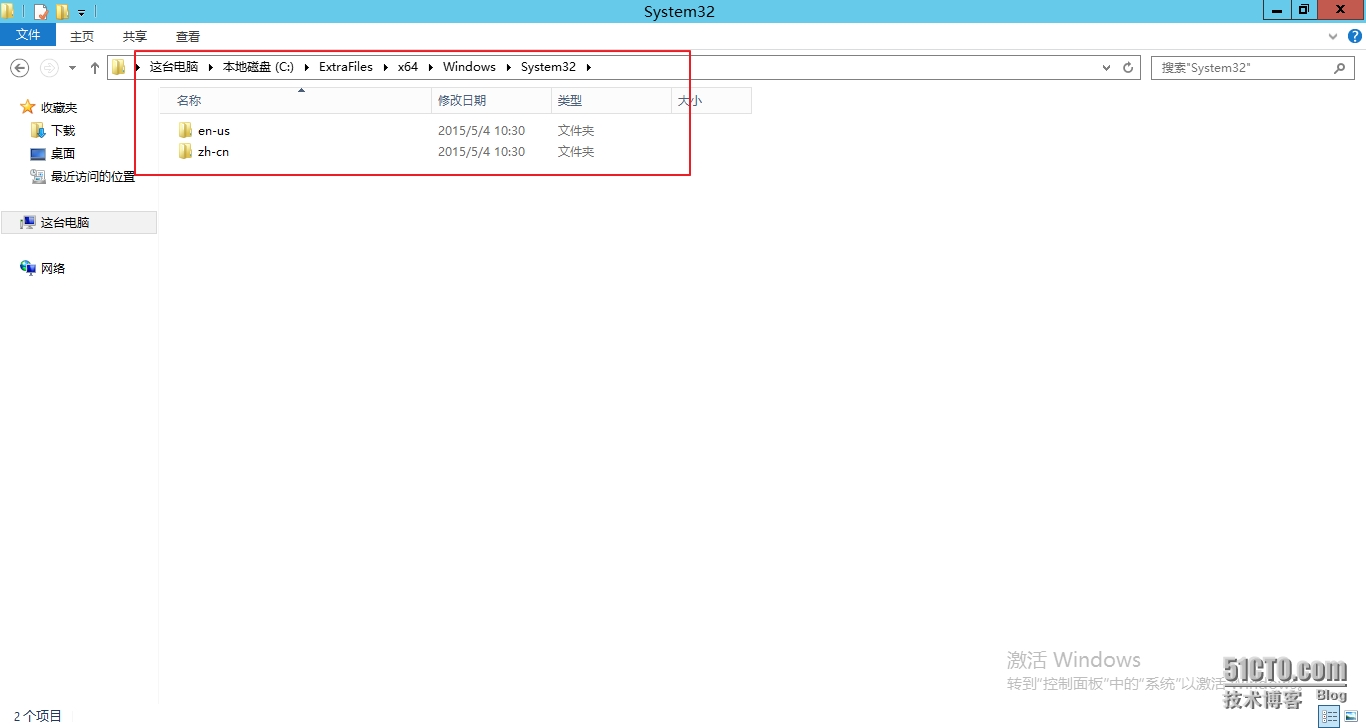Expand the ribbon with the chevron
Screen dimensions: 1366x728
click(x=1332, y=36)
